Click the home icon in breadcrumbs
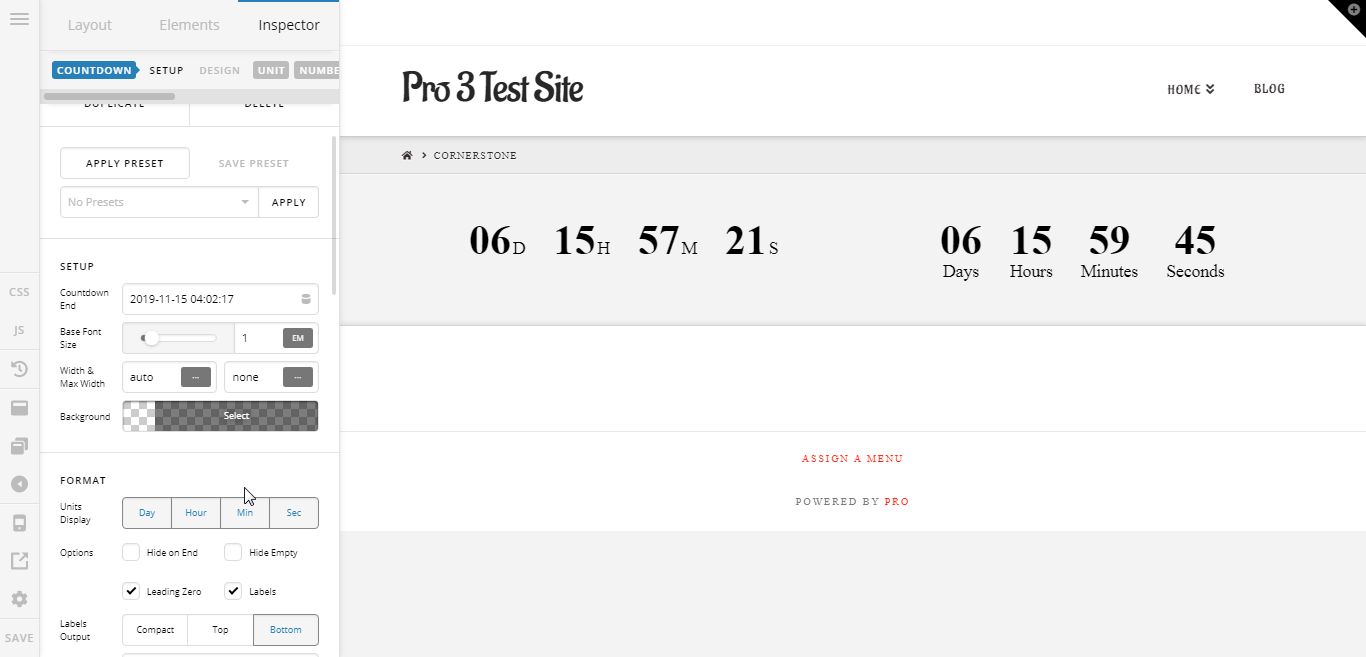The image size is (1366, 657). (x=407, y=155)
